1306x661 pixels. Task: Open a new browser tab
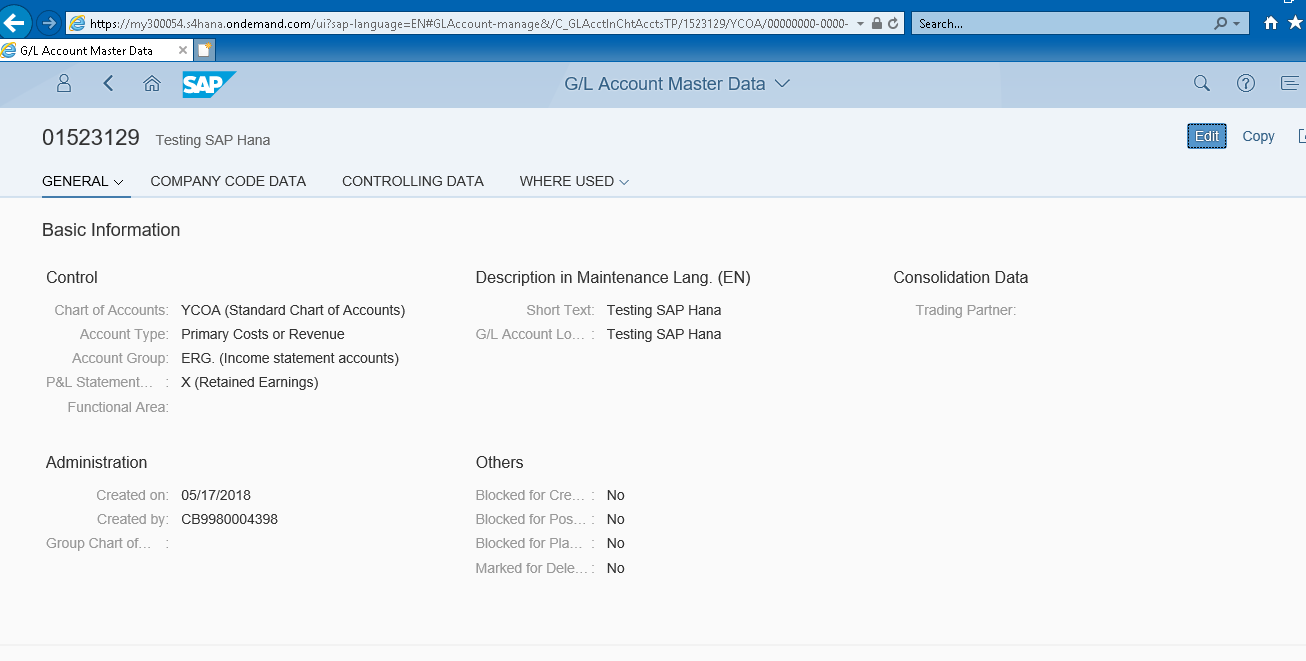(204, 50)
